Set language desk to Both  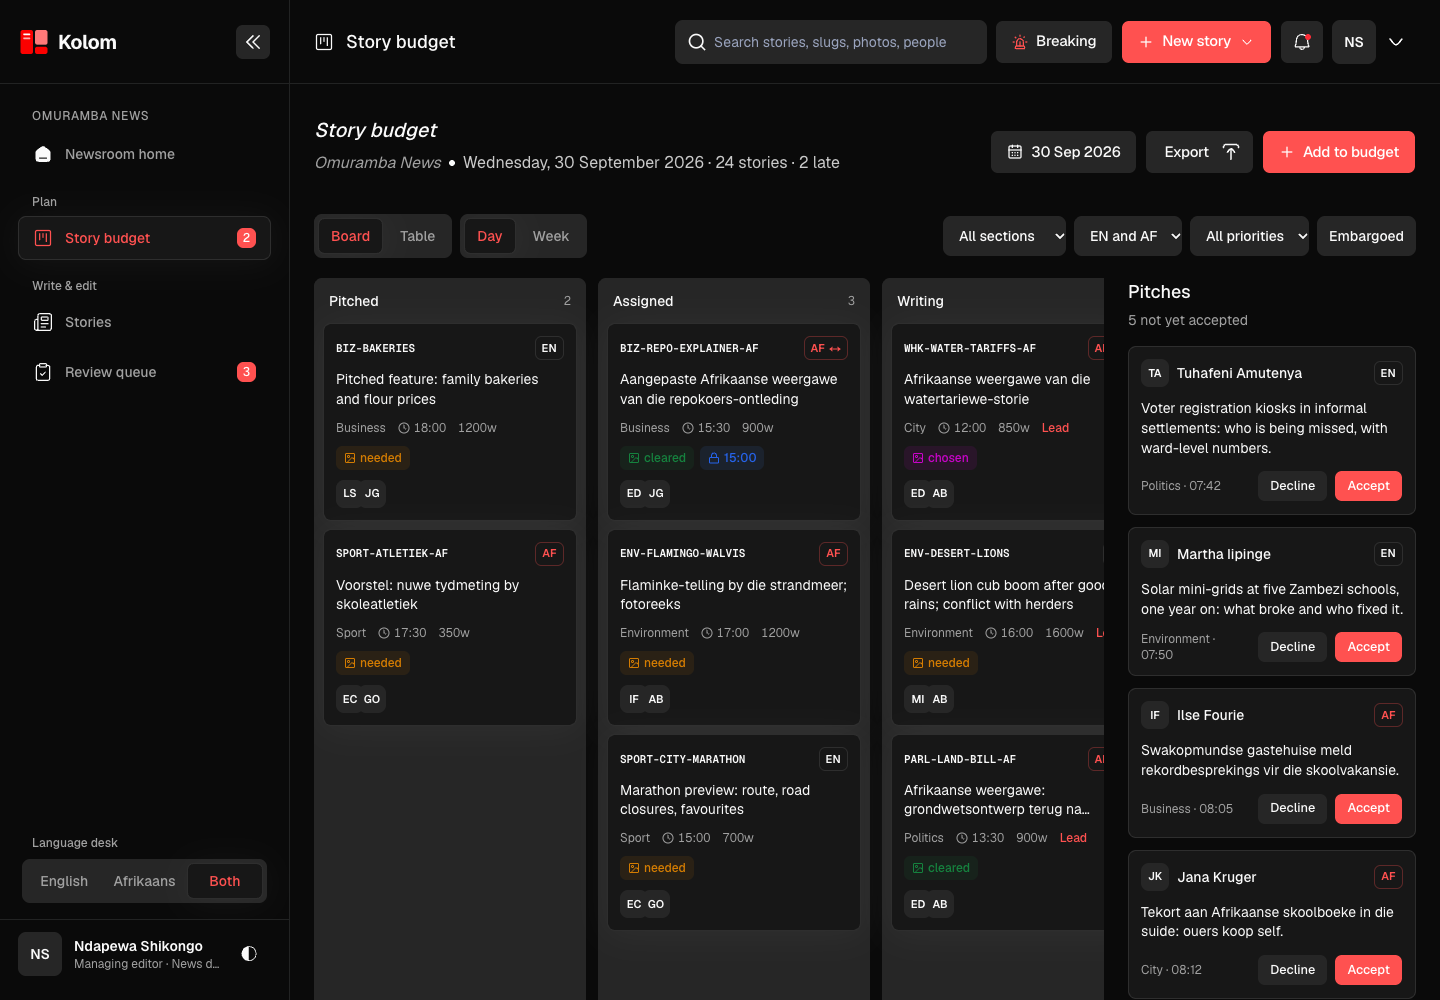point(225,881)
